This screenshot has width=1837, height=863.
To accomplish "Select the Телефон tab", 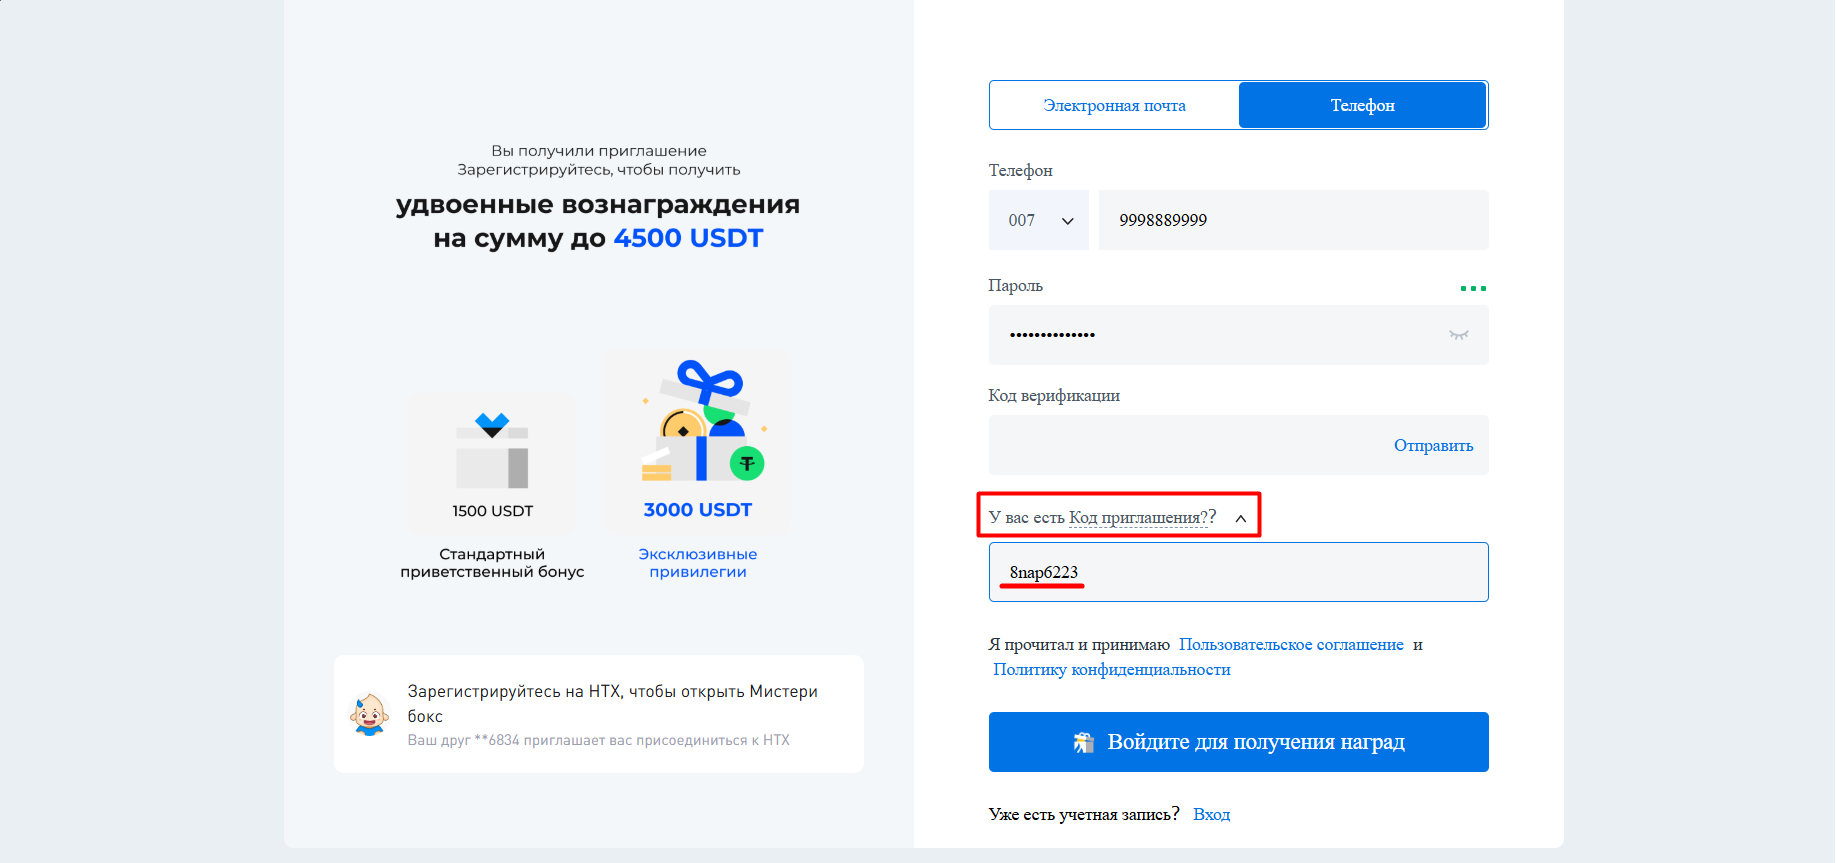I will pyautogui.click(x=1362, y=105).
